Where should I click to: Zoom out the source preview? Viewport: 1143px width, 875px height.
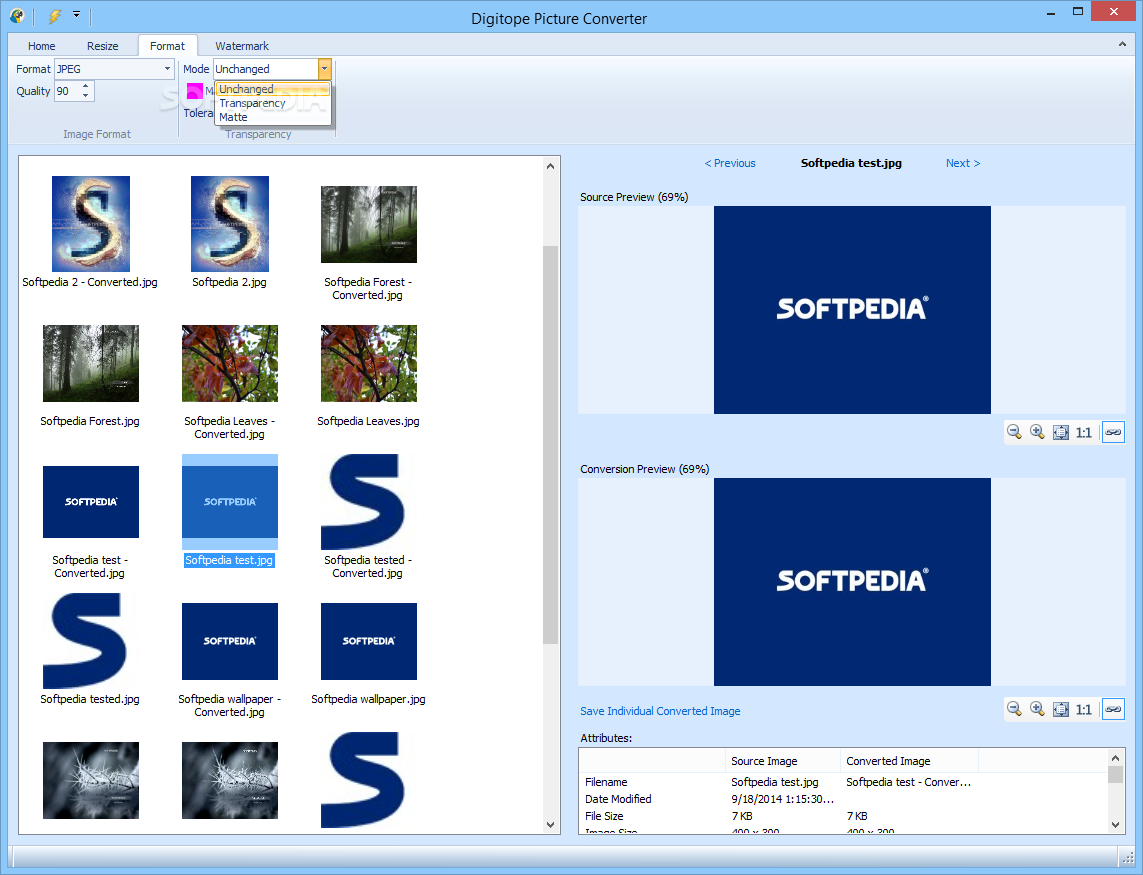pyautogui.click(x=1014, y=432)
